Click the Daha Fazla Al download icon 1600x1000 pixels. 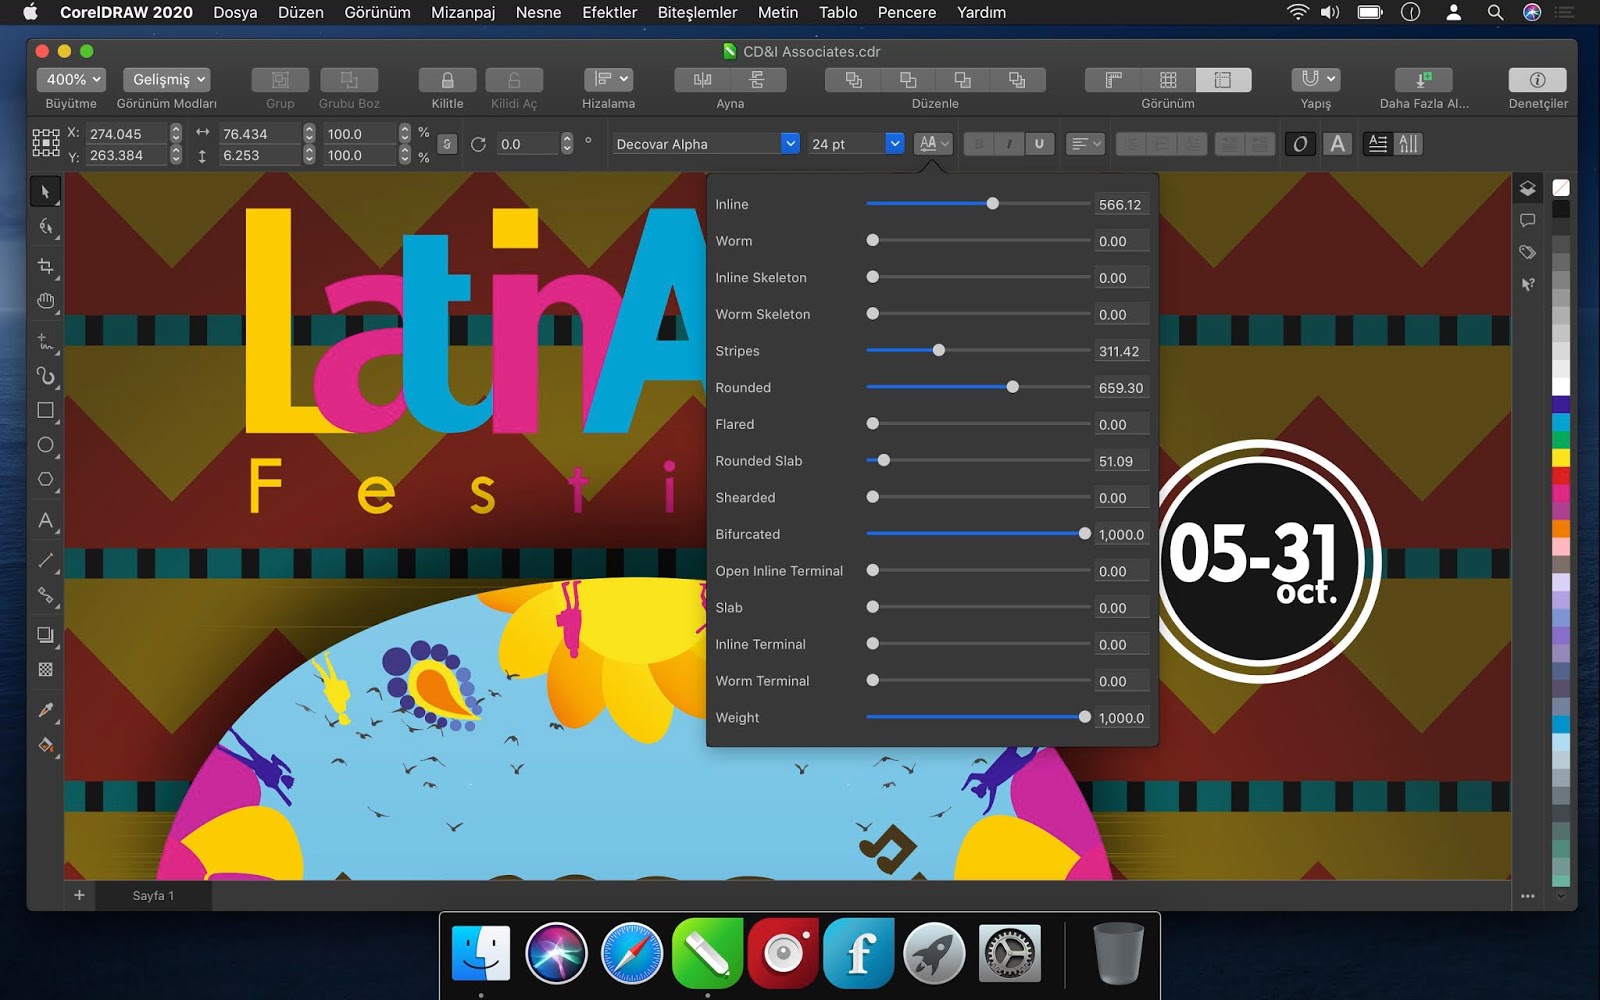tap(1423, 79)
